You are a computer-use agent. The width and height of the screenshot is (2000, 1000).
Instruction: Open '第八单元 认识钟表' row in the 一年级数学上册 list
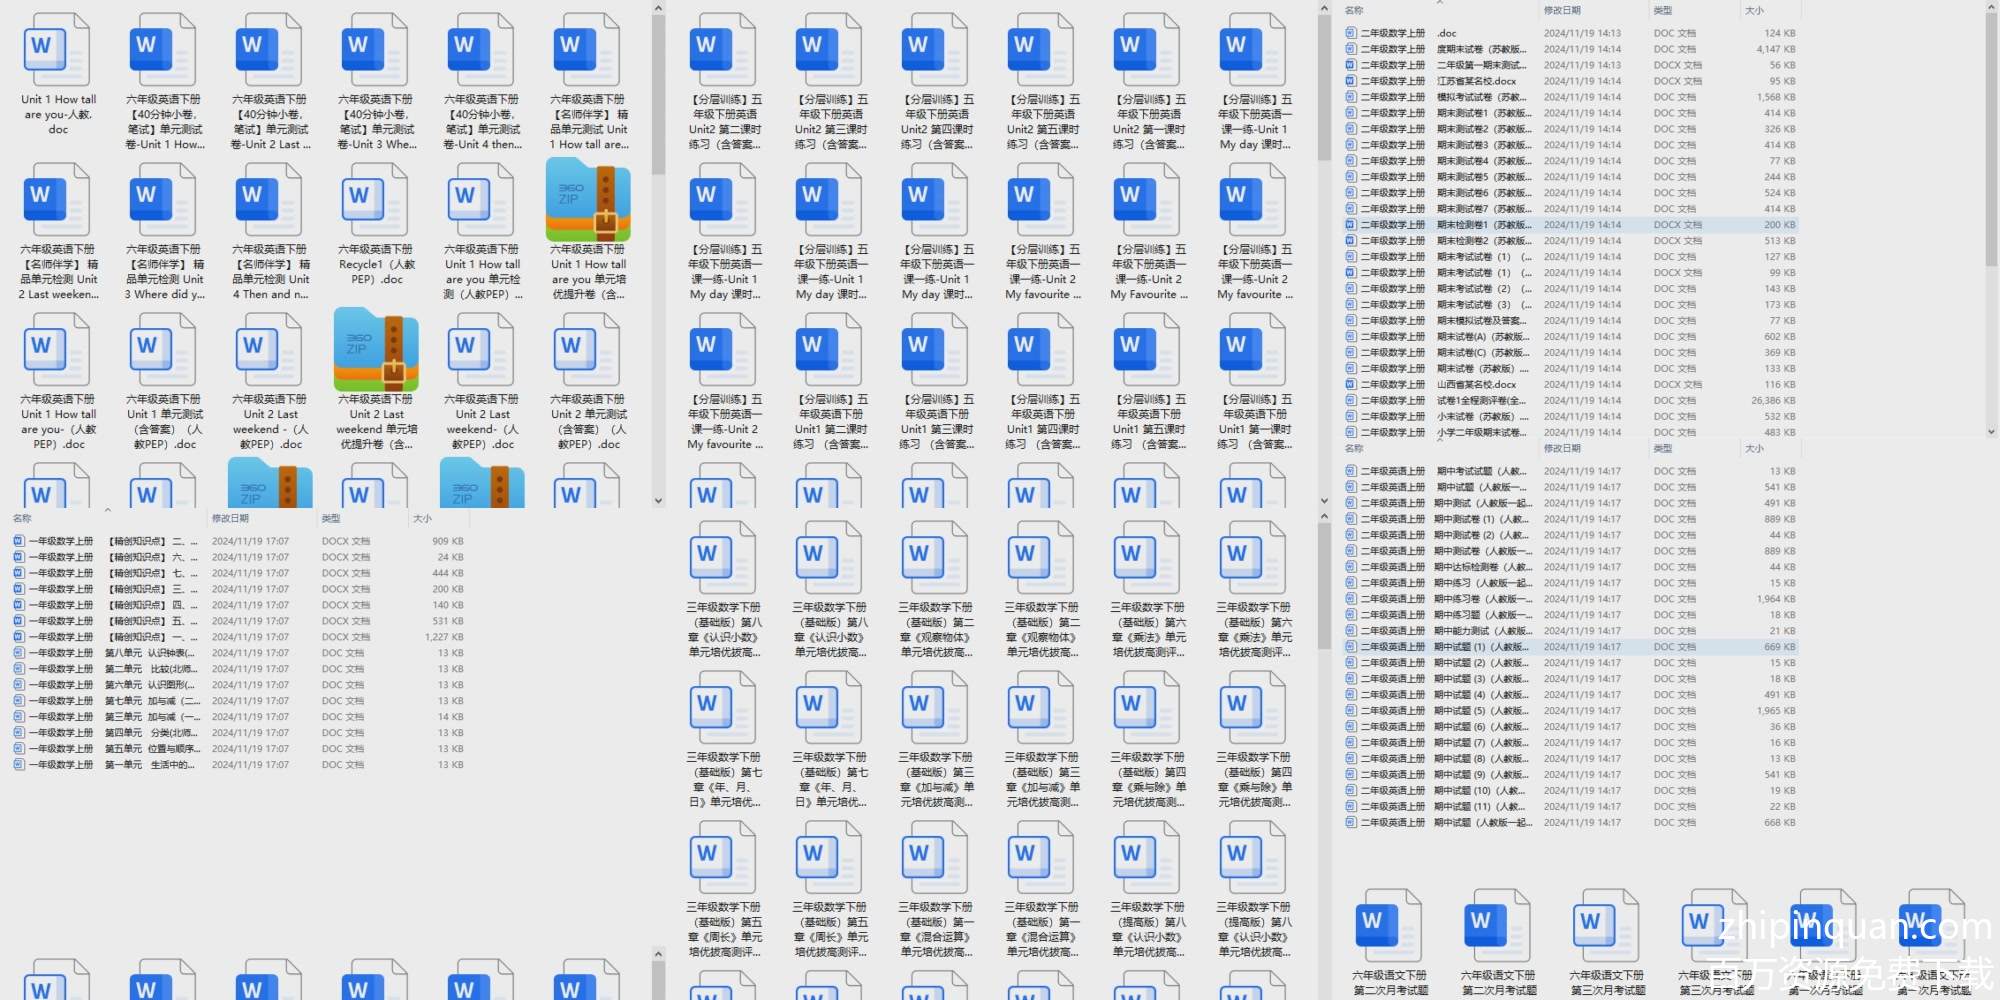click(150, 653)
